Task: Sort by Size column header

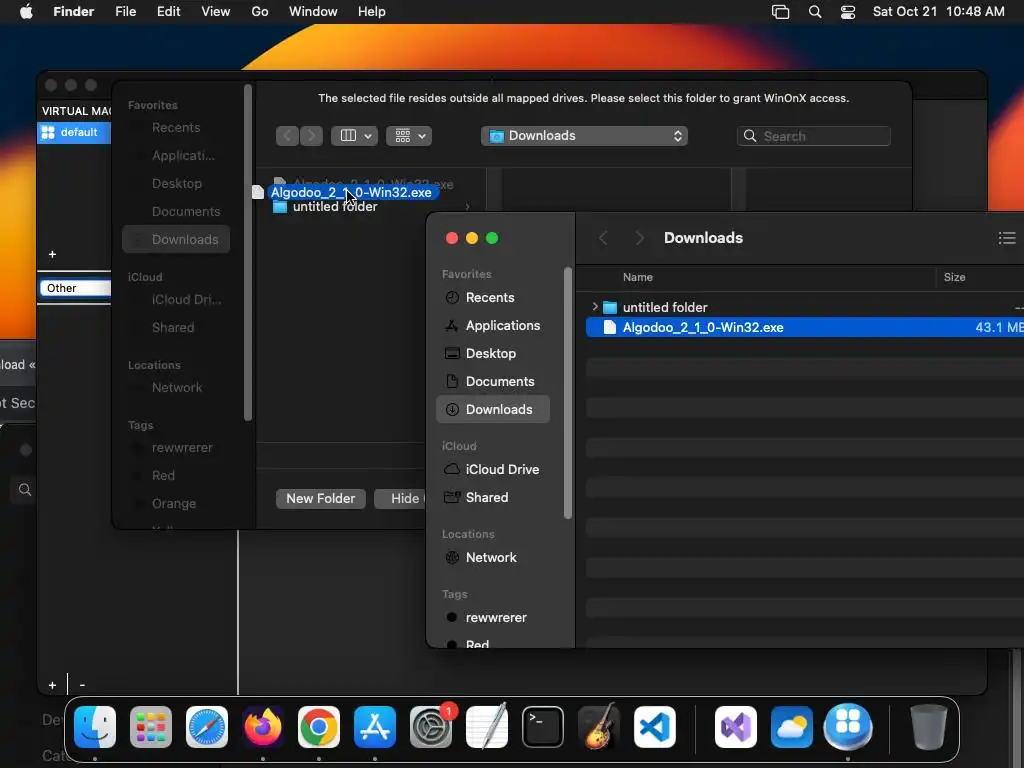Action: (x=954, y=277)
